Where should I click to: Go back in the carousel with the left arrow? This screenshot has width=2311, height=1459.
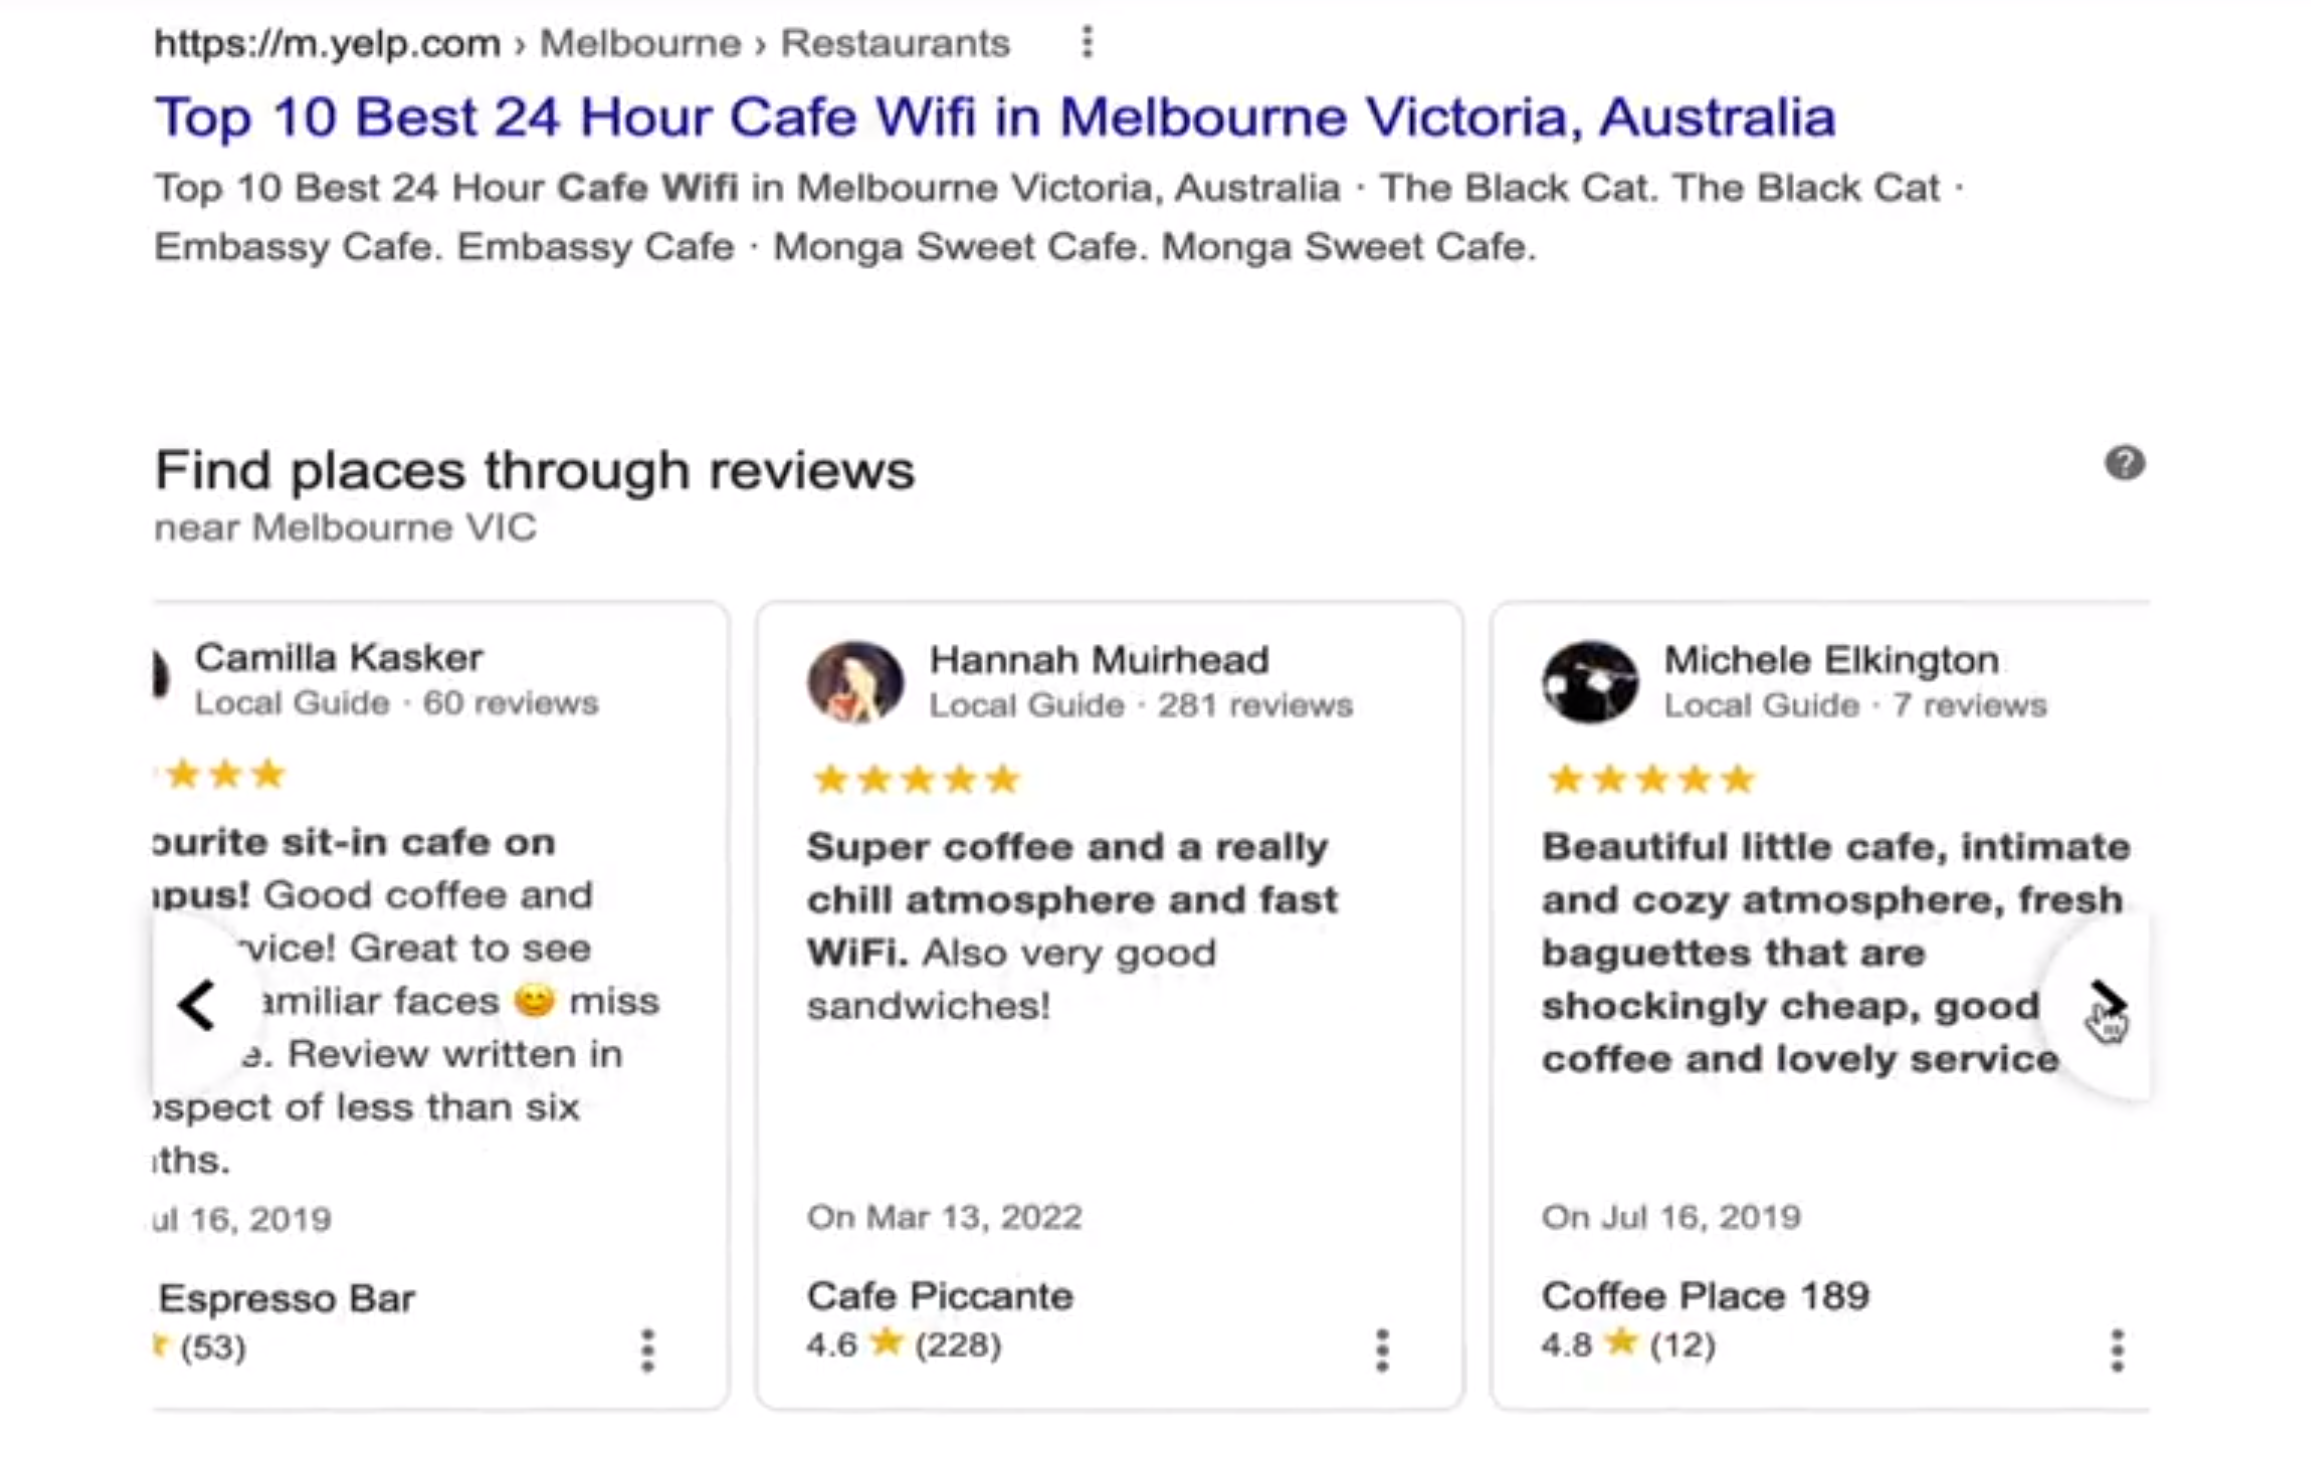point(200,1005)
